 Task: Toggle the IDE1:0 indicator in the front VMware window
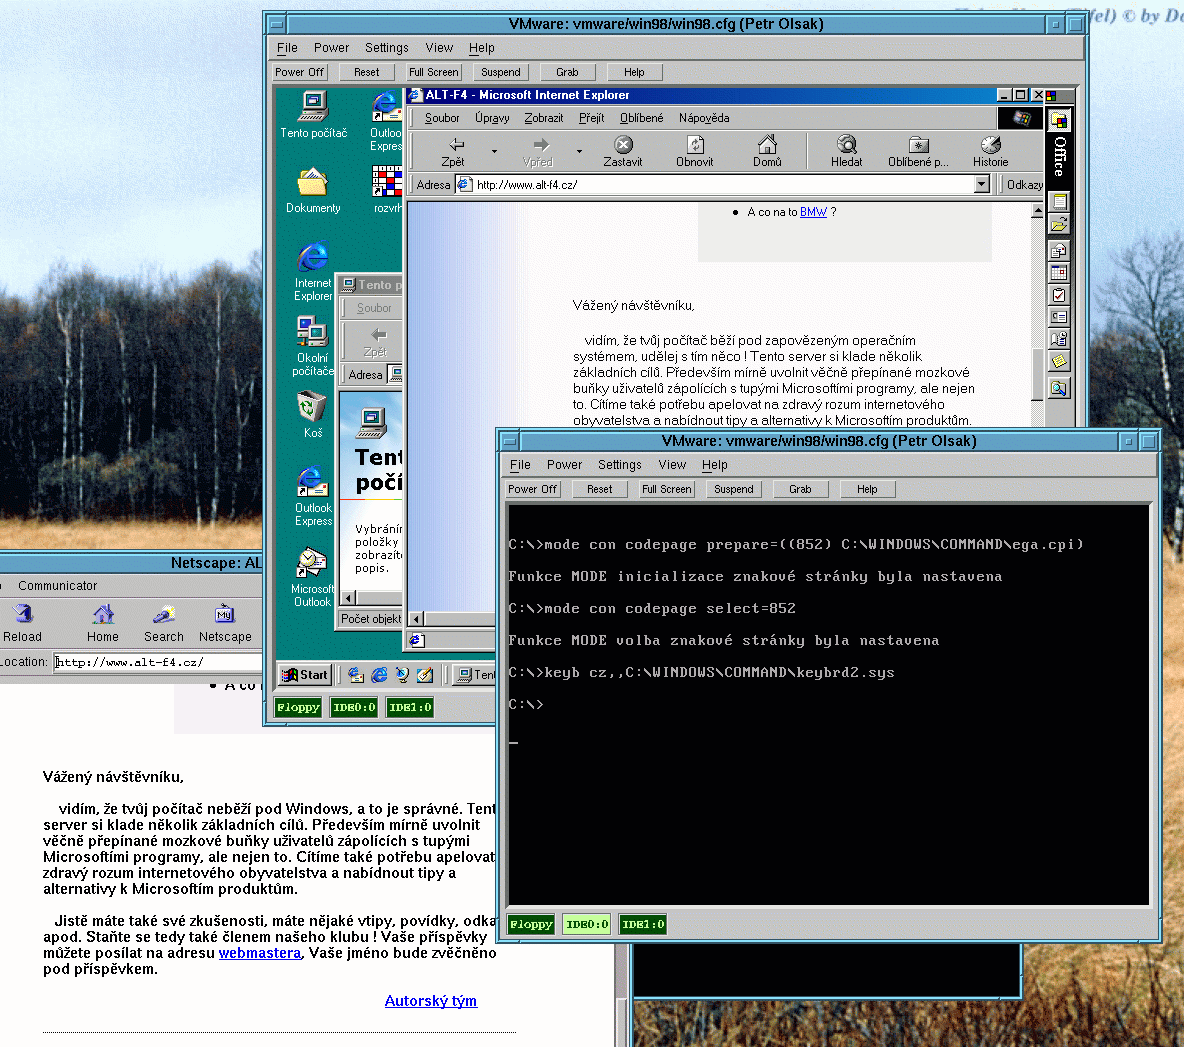643,924
